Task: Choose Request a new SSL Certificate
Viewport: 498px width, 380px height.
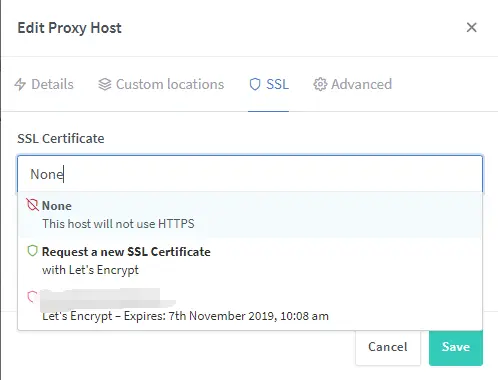Action: click(250, 260)
